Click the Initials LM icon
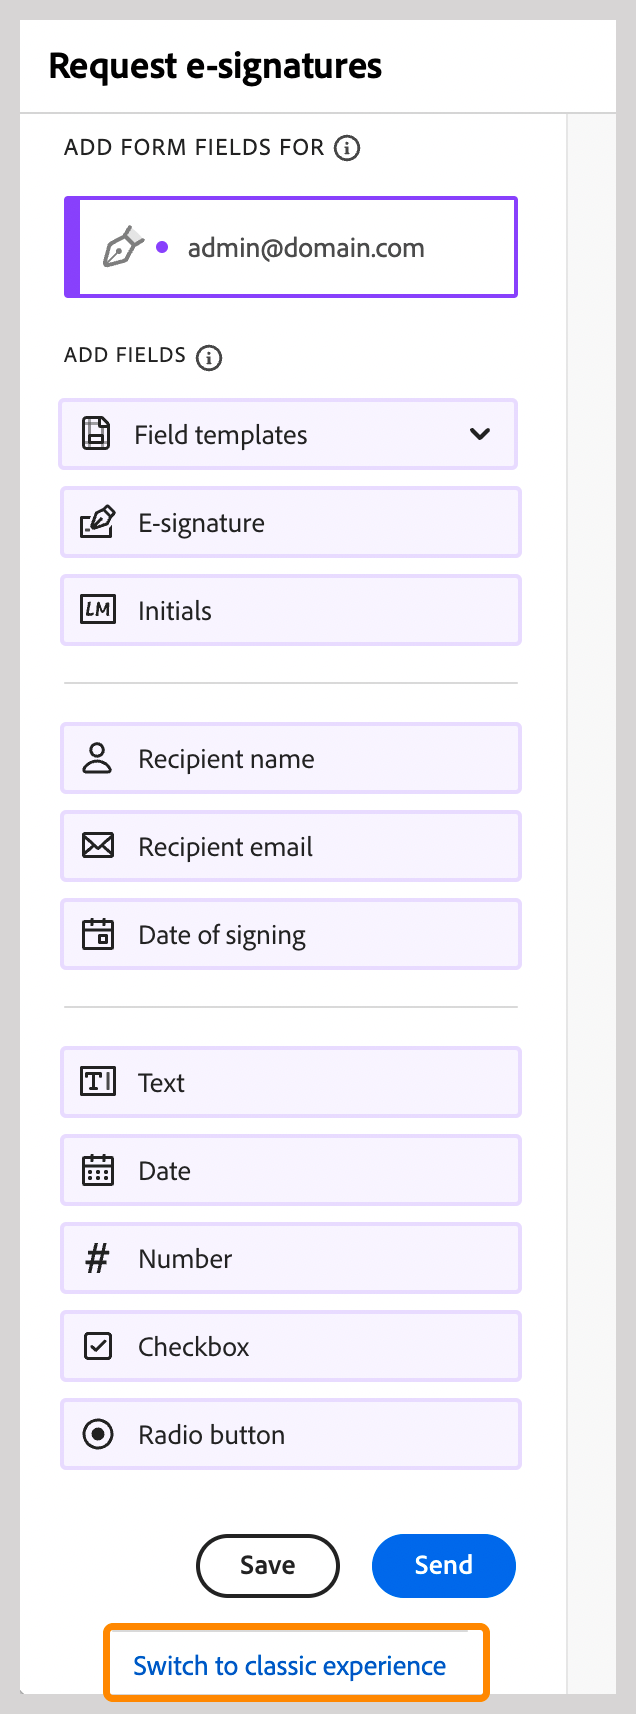Screen dimensions: 636x1714 point(97,610)
